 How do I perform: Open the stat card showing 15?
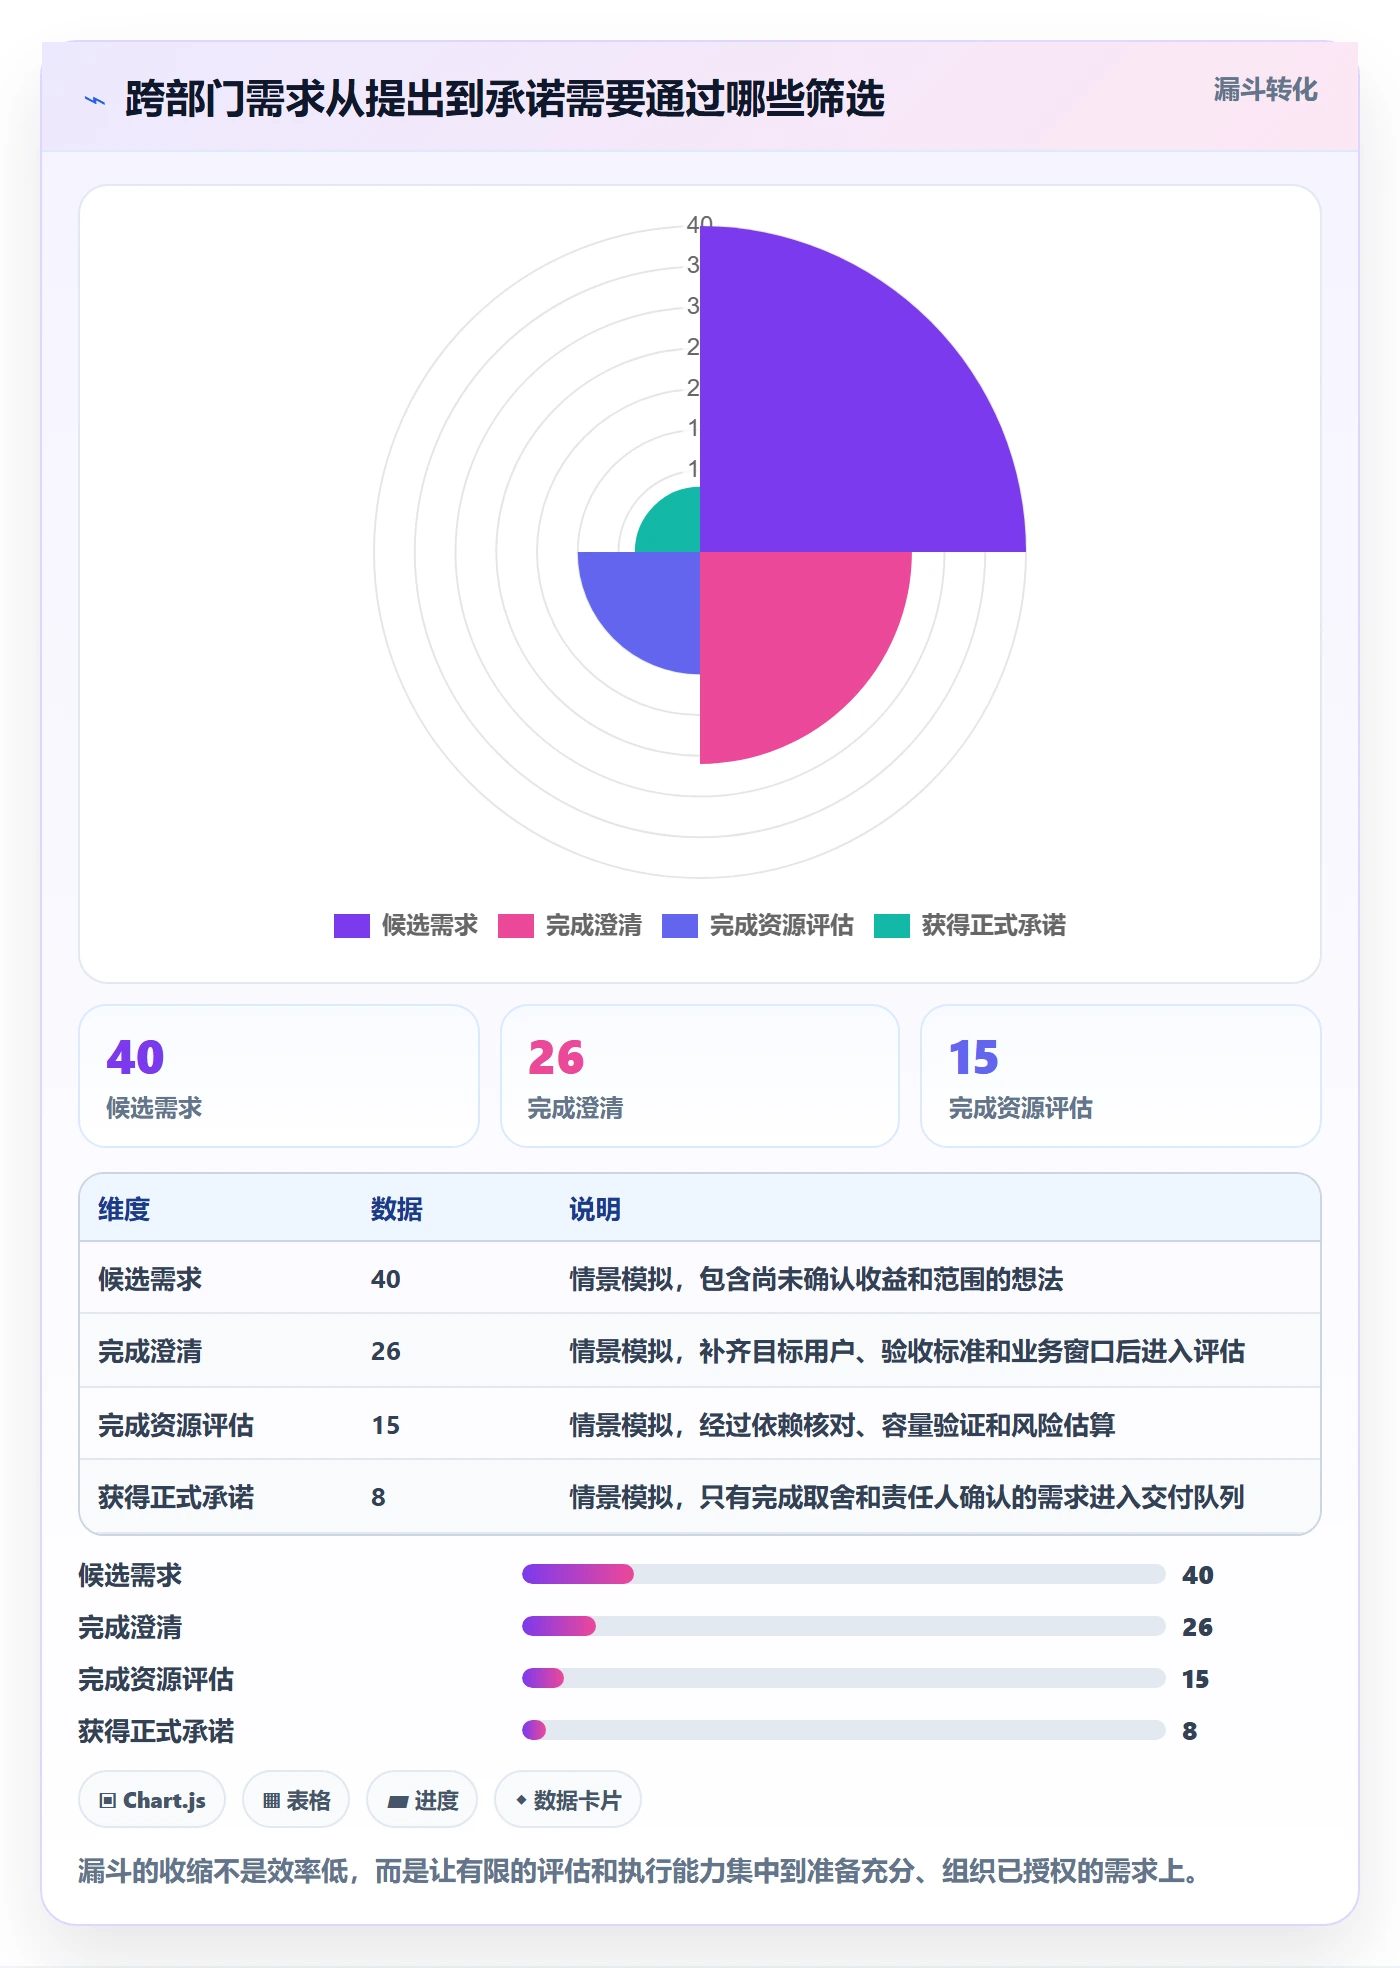[x=1121, y=1076]
